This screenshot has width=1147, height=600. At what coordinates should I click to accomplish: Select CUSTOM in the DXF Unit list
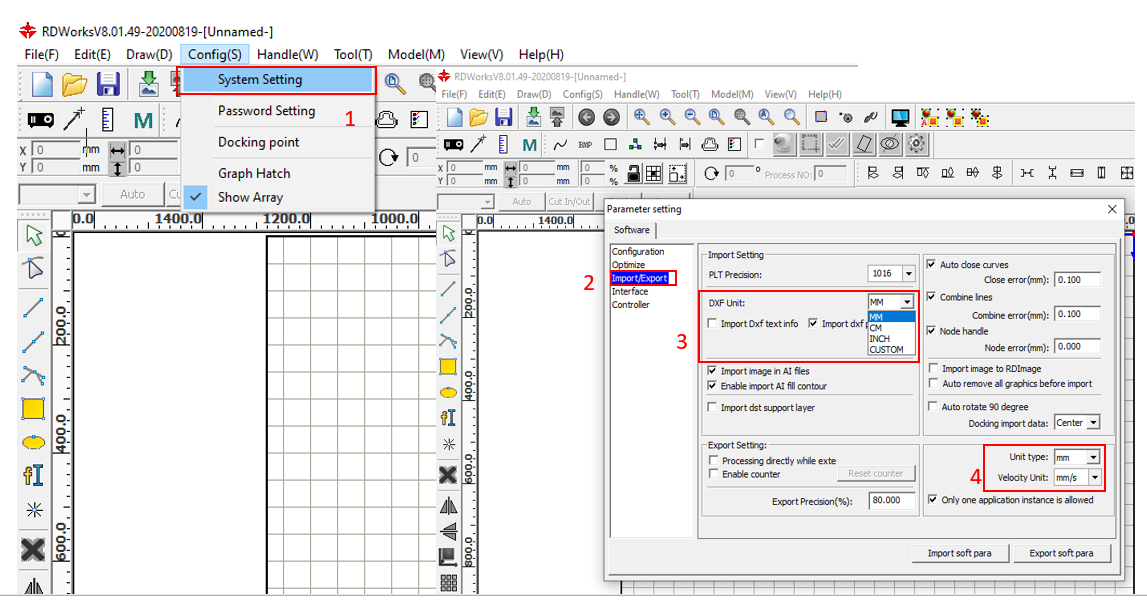click(x=891, y=350)
